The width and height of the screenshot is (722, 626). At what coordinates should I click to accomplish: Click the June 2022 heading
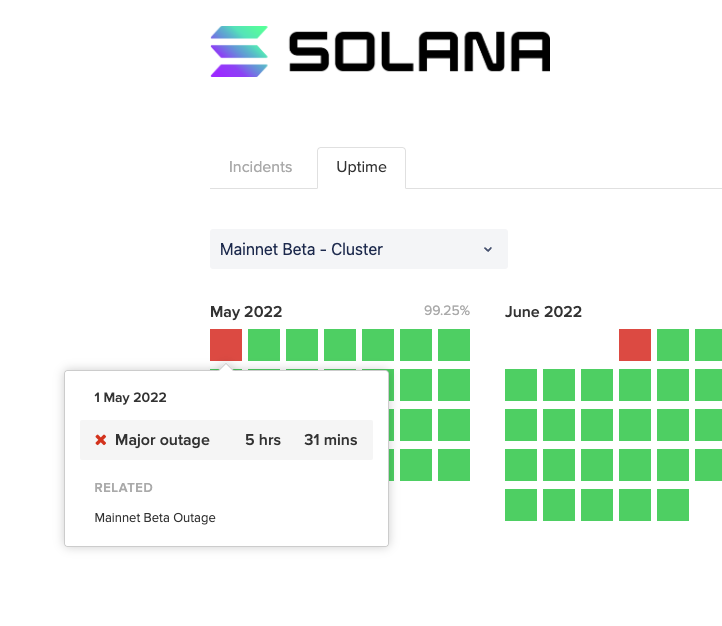[543, 312]
